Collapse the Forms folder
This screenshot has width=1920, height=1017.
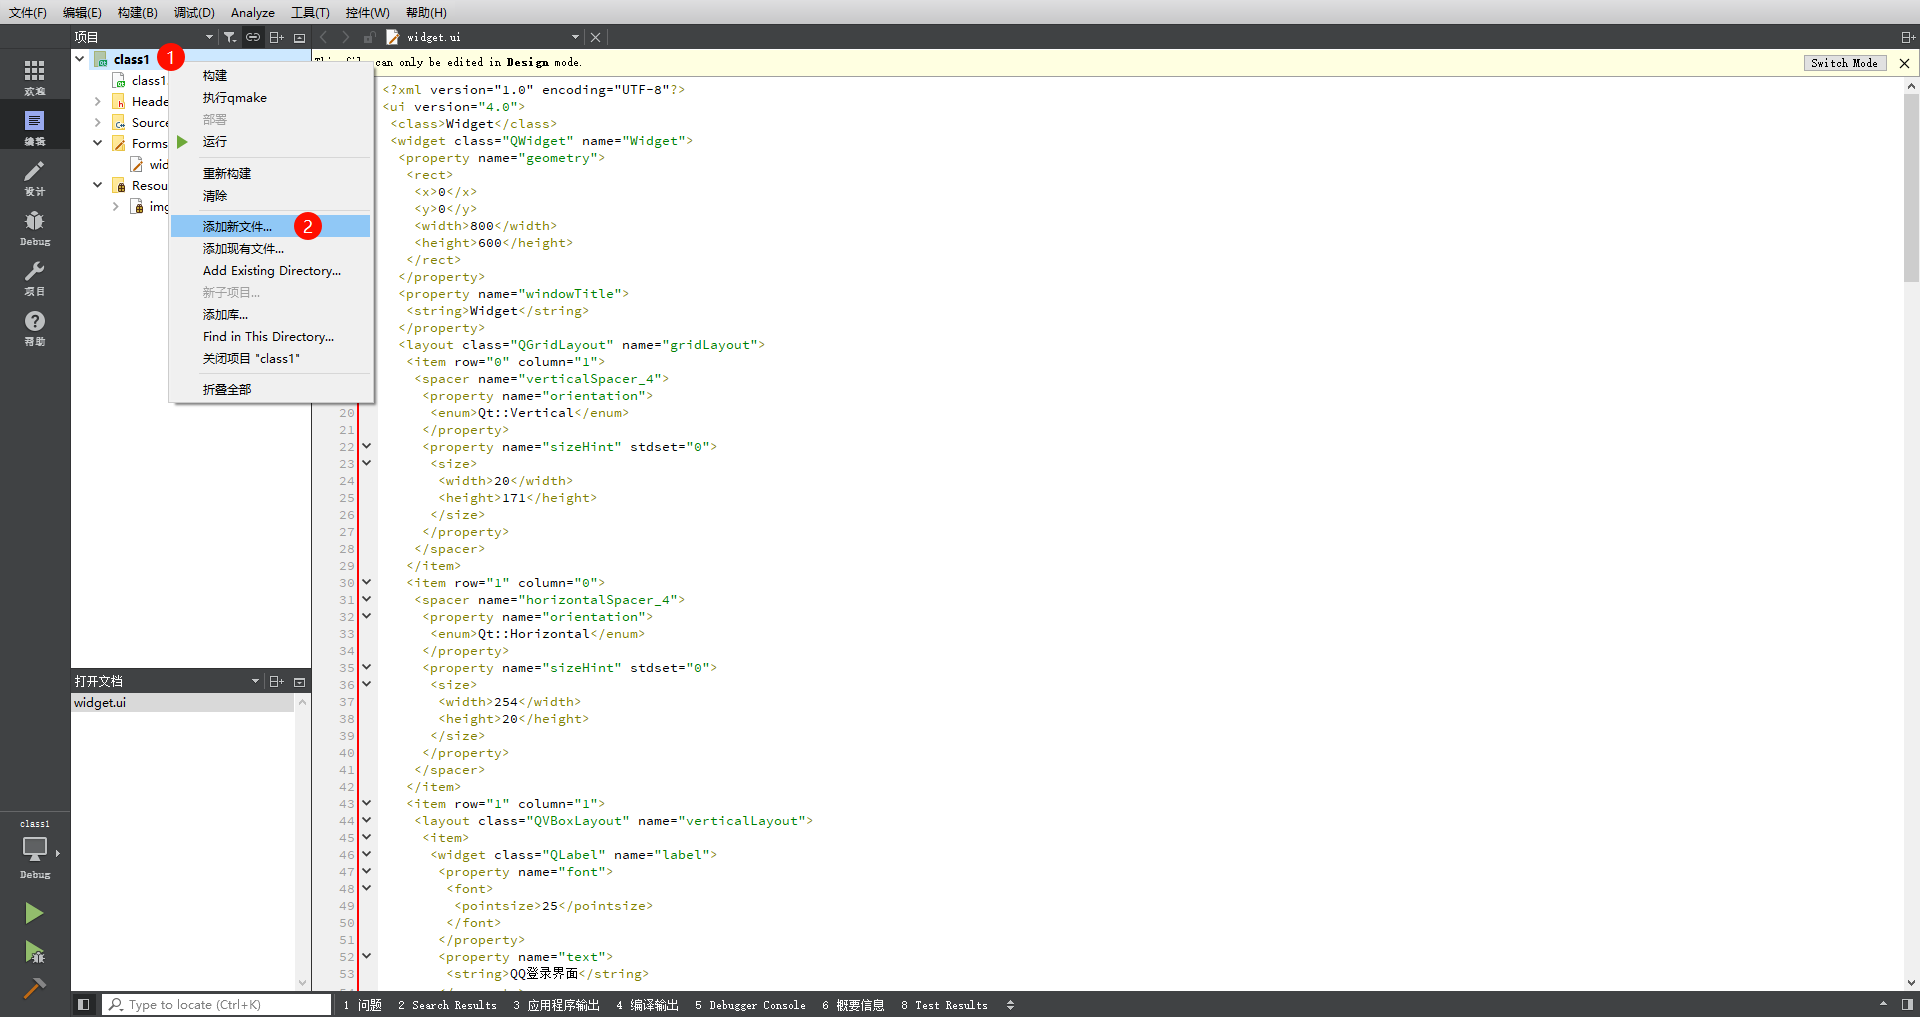pyautogui.click(x=97, y=143)
